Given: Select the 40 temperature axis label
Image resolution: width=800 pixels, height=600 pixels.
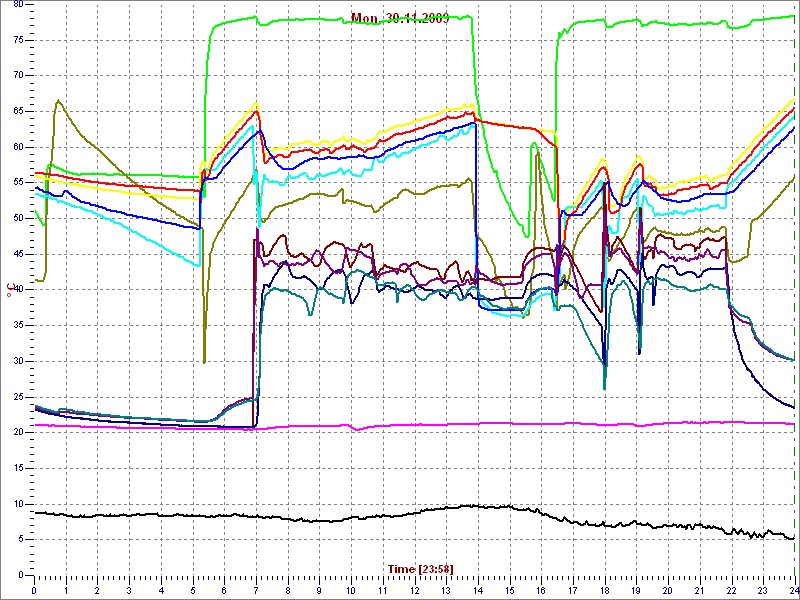Looking at the screenshot, I should click(x=18, y=290).
